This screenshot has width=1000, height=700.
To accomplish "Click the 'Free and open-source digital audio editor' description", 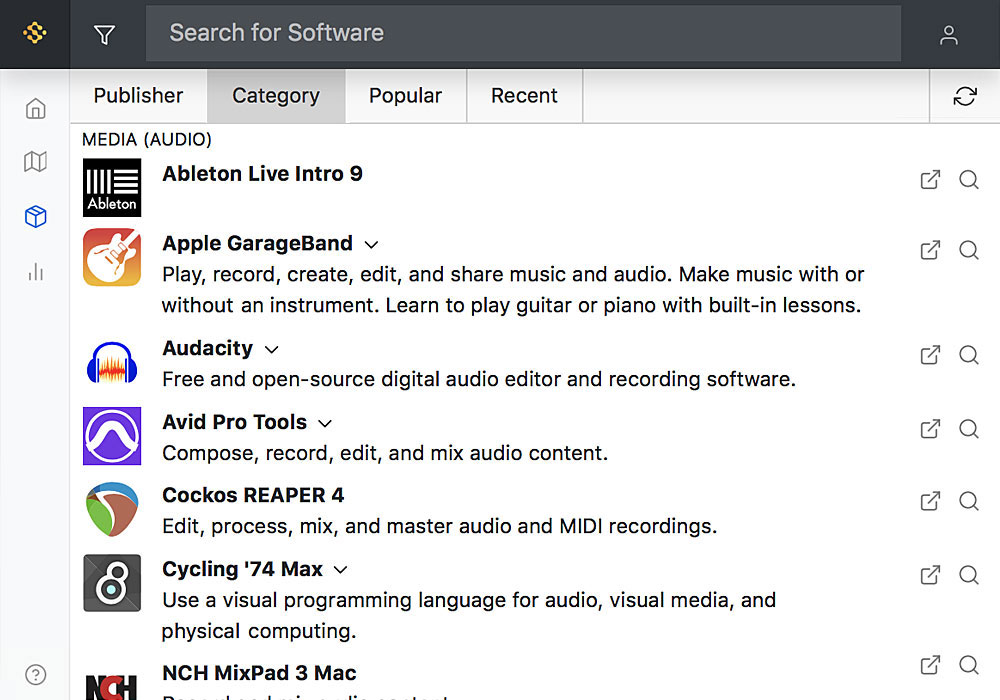I will pos(479,380).
